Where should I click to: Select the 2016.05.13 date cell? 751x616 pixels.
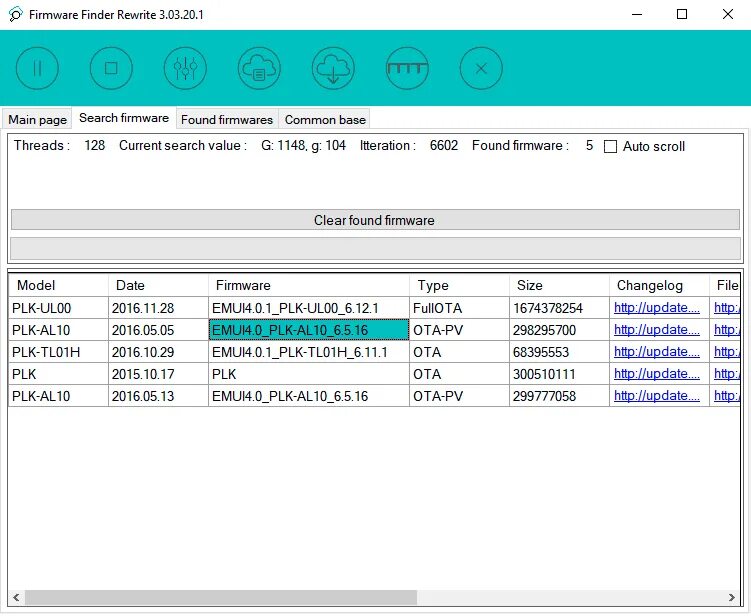pos(159,396)
